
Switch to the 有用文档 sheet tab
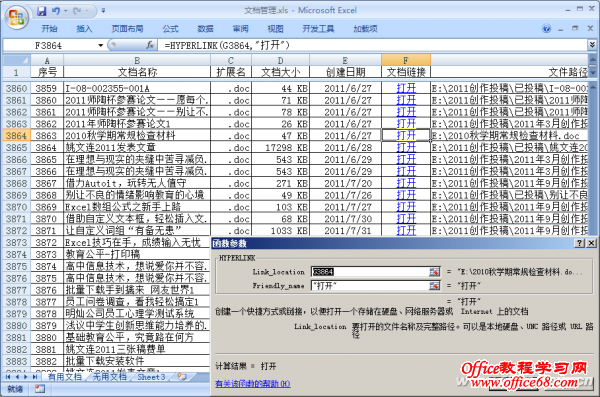coord(65,377)
